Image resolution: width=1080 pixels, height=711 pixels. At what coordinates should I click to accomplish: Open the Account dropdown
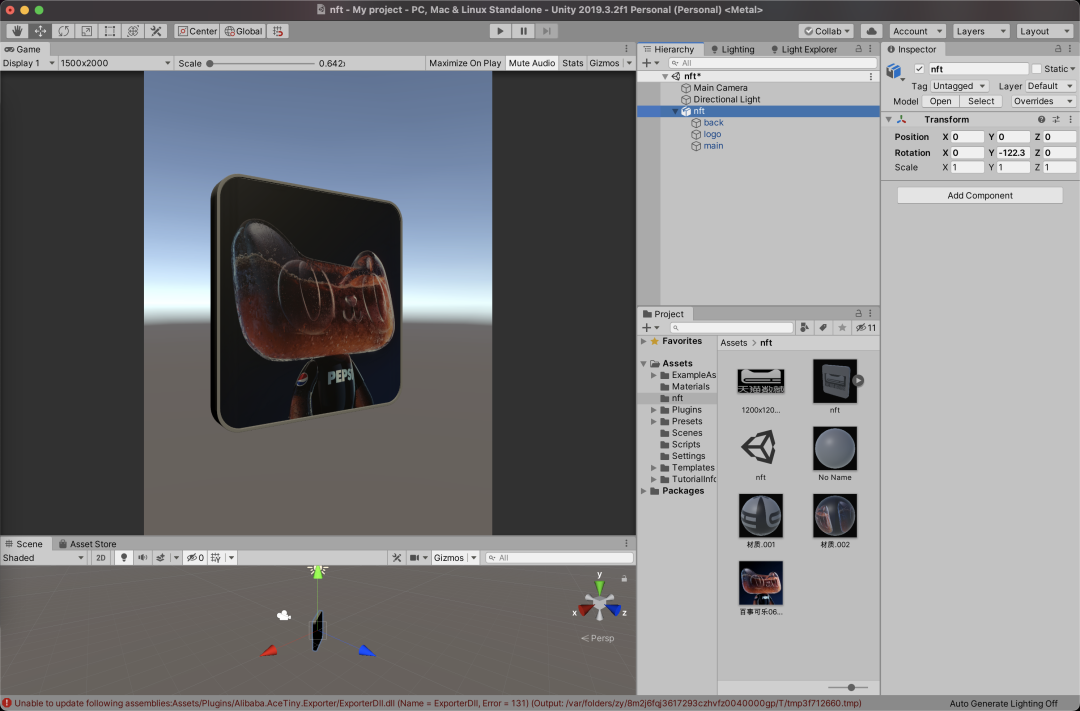click(x=917, y=31)
